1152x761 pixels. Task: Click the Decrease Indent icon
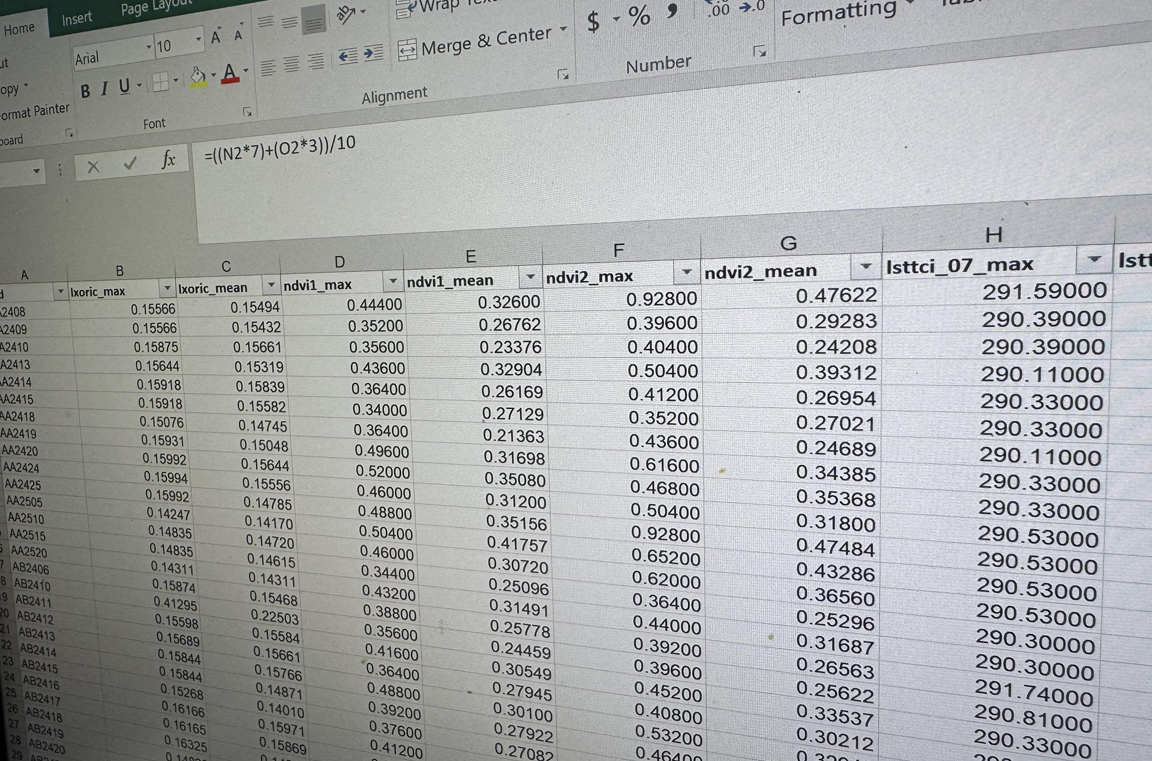tap(347, 57)
